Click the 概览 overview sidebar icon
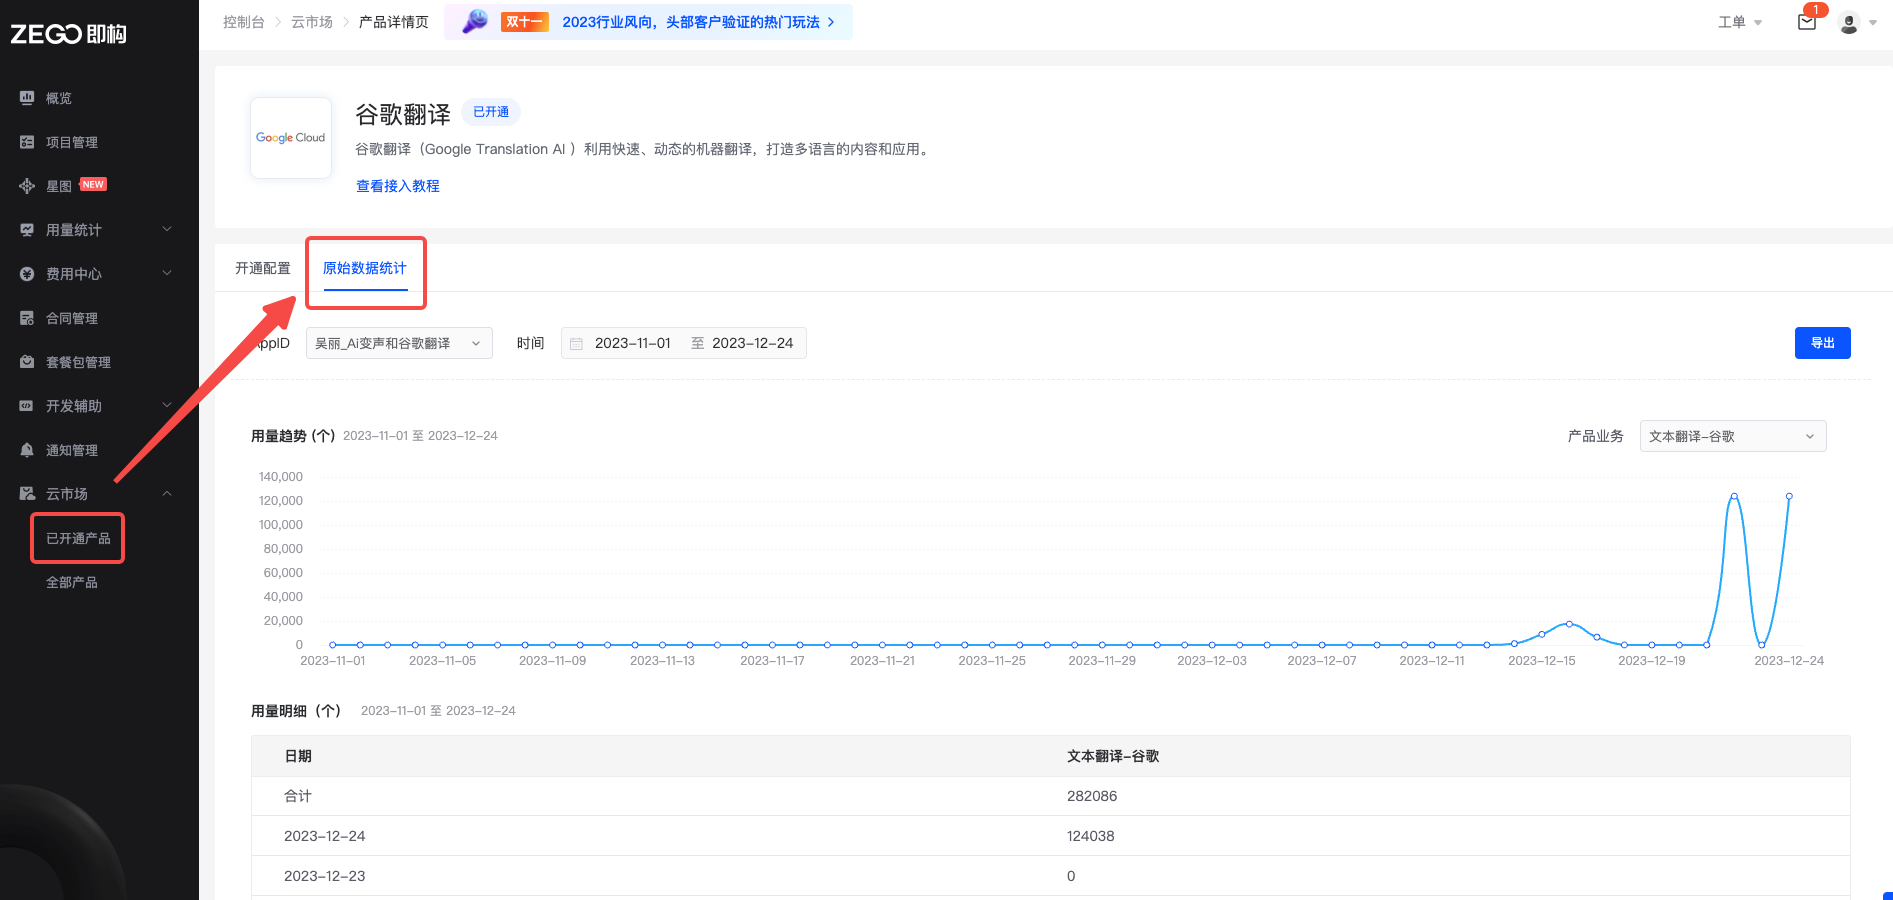The height and width of the screenshot is (900, 1893). 27,98
